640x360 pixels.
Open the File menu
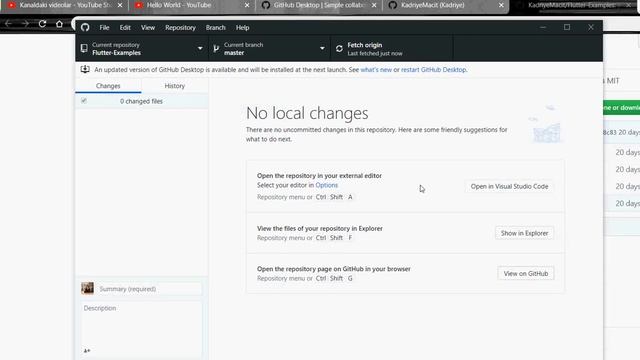point(104,28)
